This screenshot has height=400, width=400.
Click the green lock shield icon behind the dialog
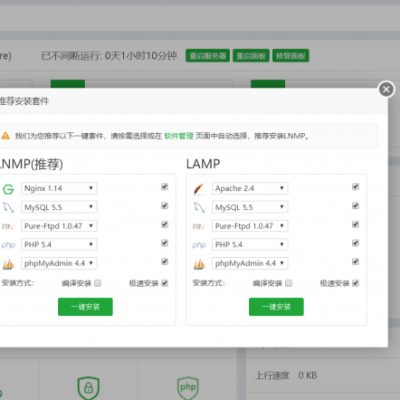[x=88, y=388]
